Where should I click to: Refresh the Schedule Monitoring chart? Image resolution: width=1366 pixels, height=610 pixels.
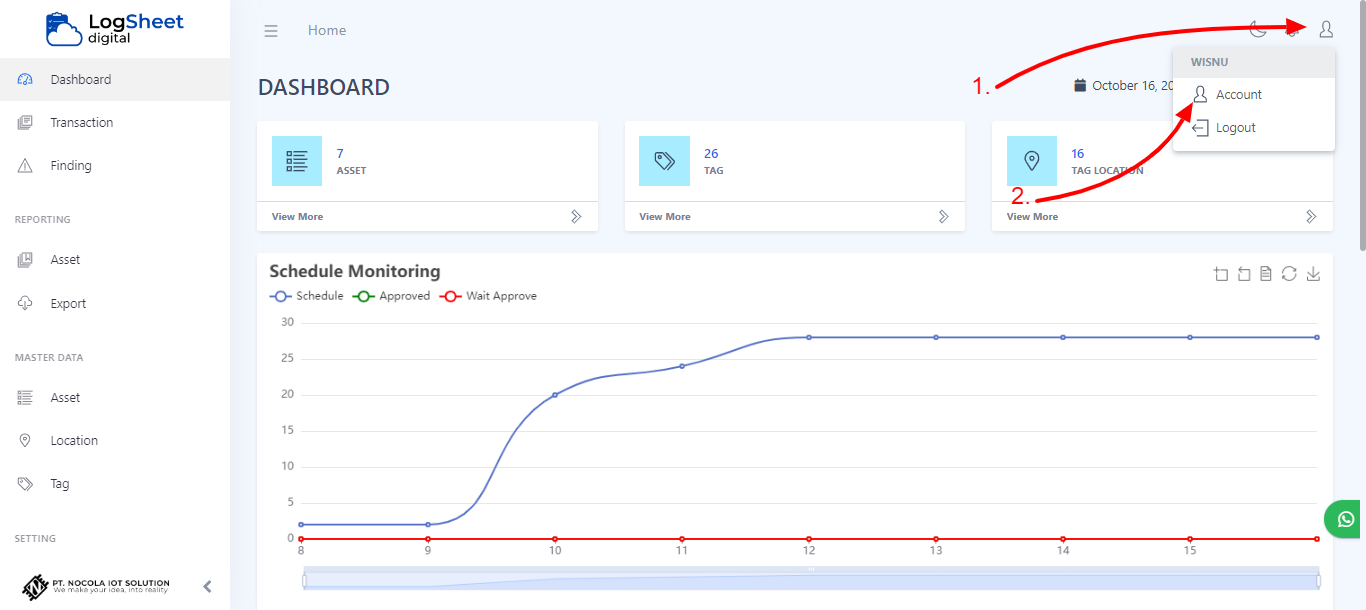pos(1289,273)
